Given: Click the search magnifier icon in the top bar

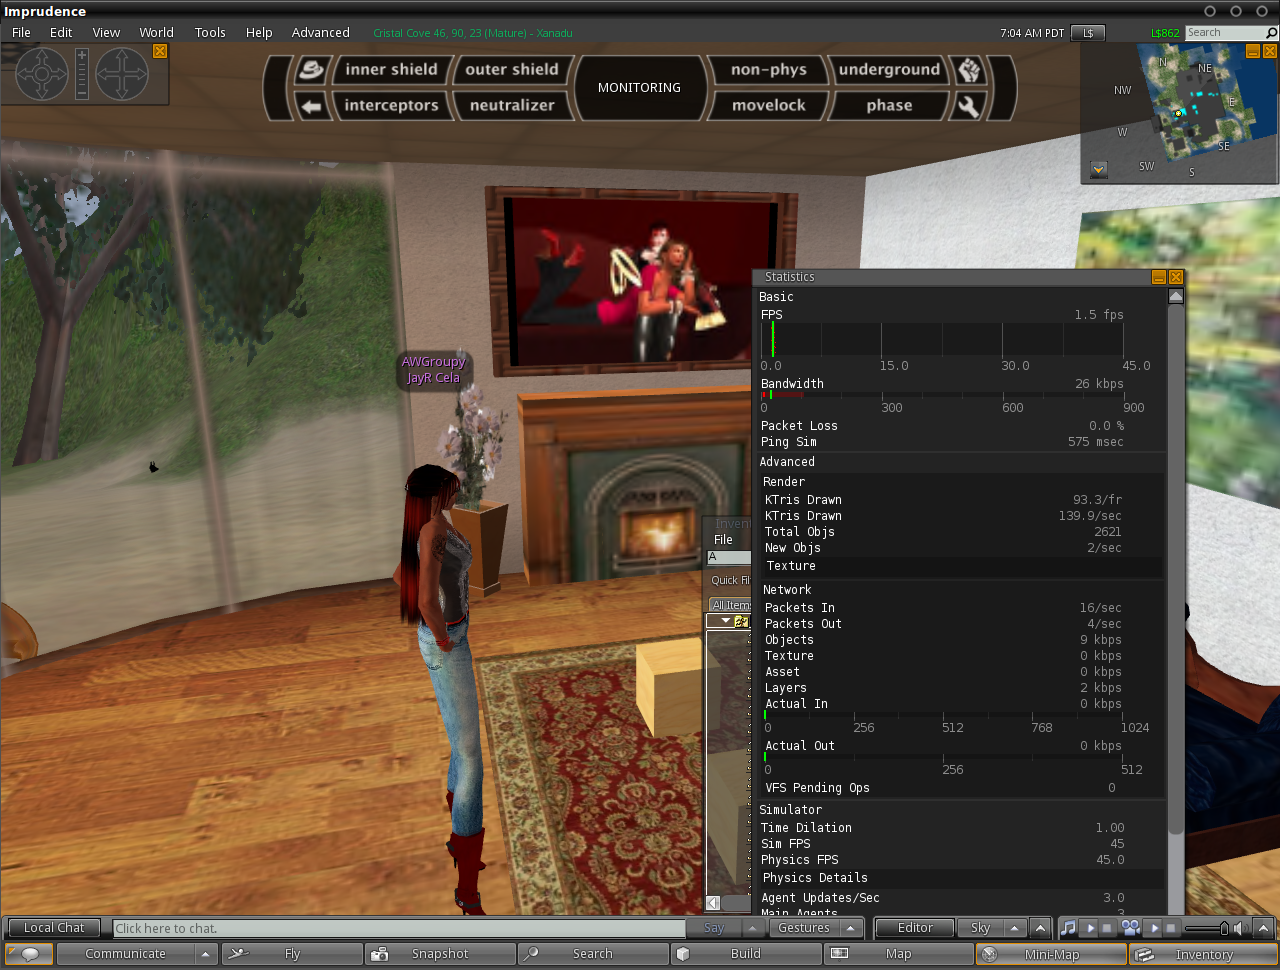Looking at the screenshot, I should tap(1271, 33).
